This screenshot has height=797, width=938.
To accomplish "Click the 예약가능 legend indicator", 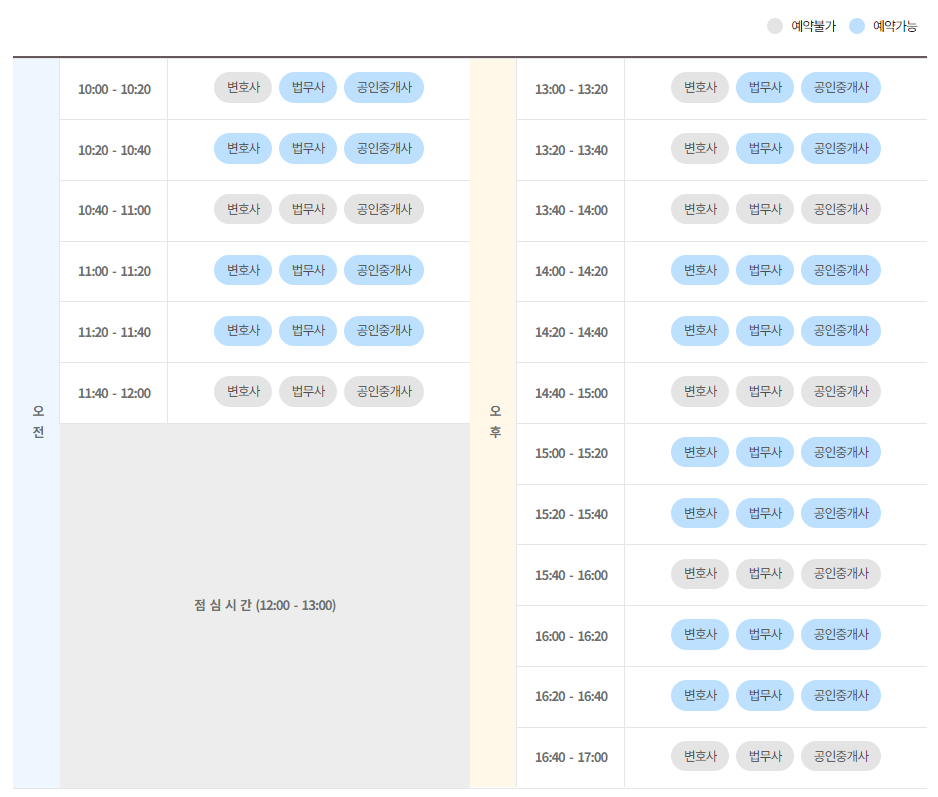I will tap(856, 26).
